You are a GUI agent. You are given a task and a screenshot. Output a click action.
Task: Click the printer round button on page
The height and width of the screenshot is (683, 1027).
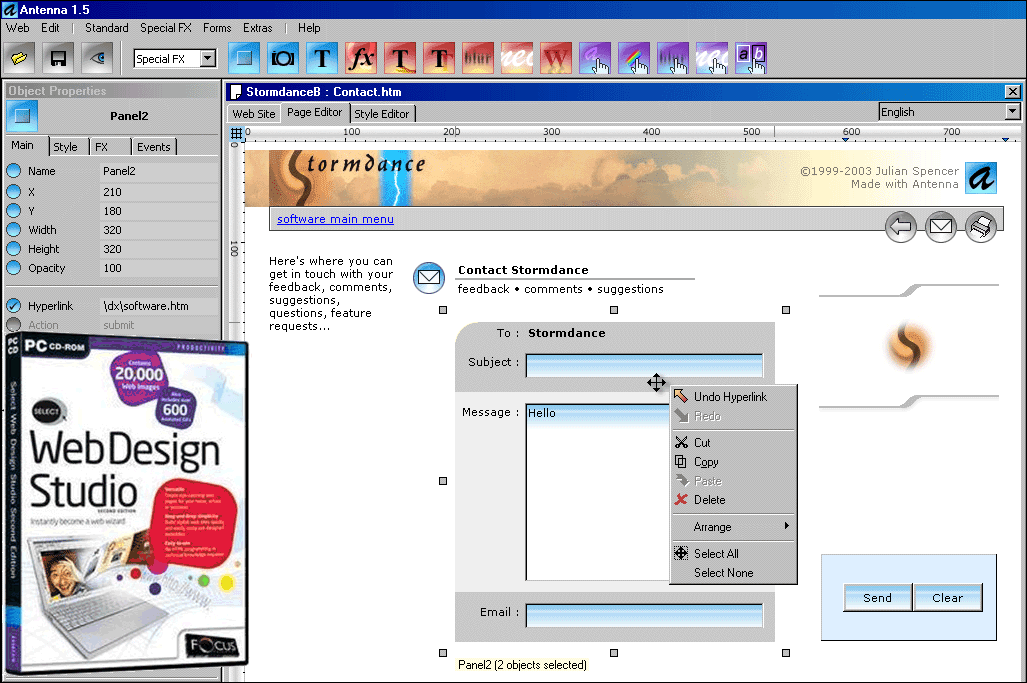pos(980,227)
